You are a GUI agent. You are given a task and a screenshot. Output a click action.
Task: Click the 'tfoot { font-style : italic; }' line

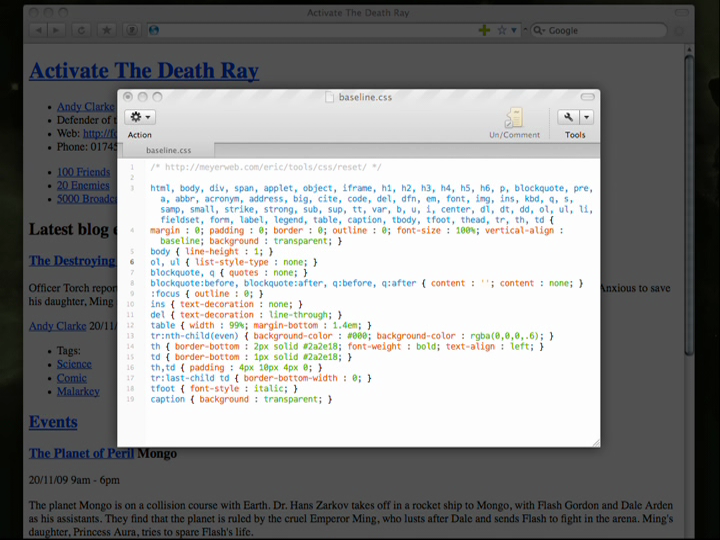pos(224,388)
